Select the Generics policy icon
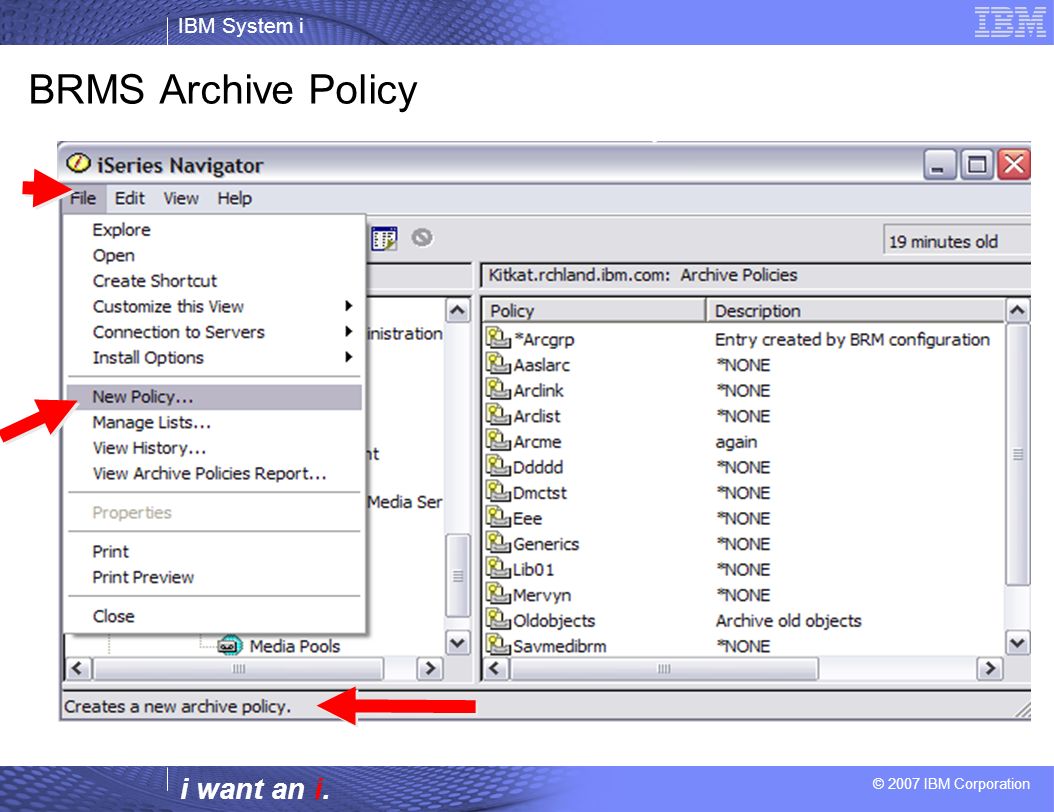 tap(498, 542)
